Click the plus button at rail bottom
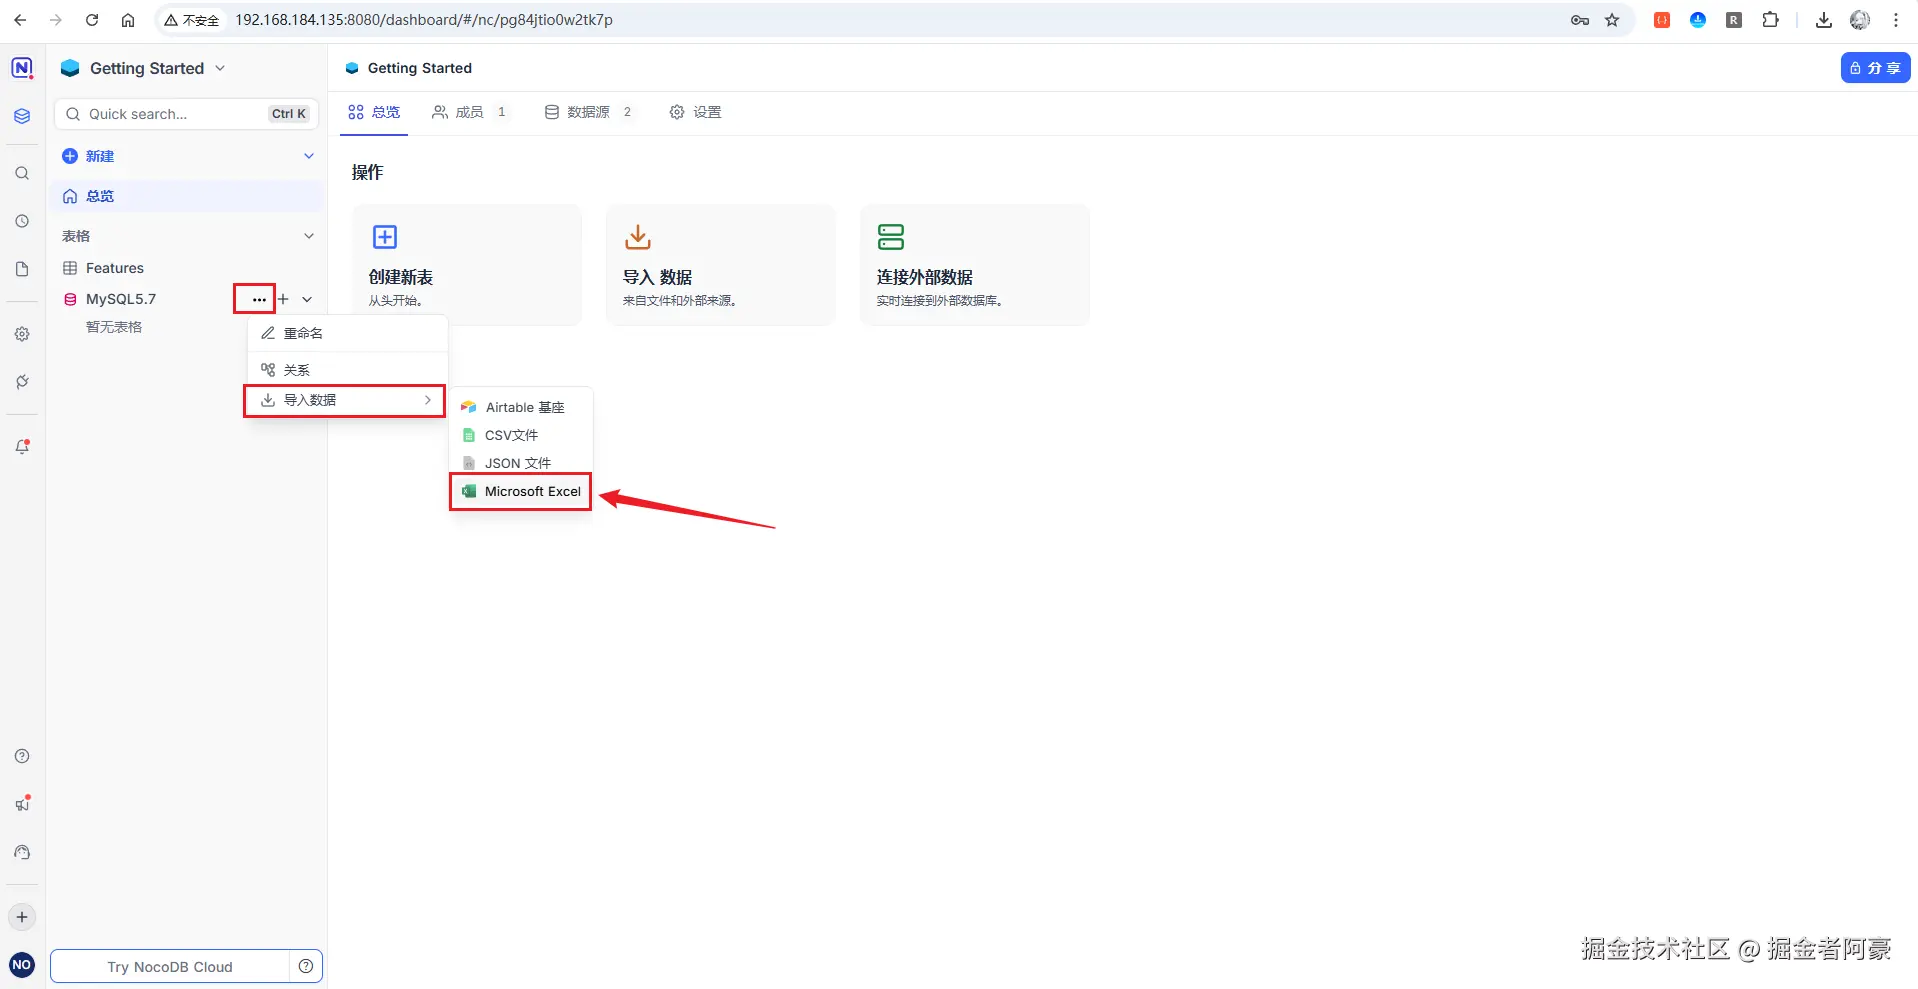Viewport: 1918px width, 989px height. pos(22,917)
